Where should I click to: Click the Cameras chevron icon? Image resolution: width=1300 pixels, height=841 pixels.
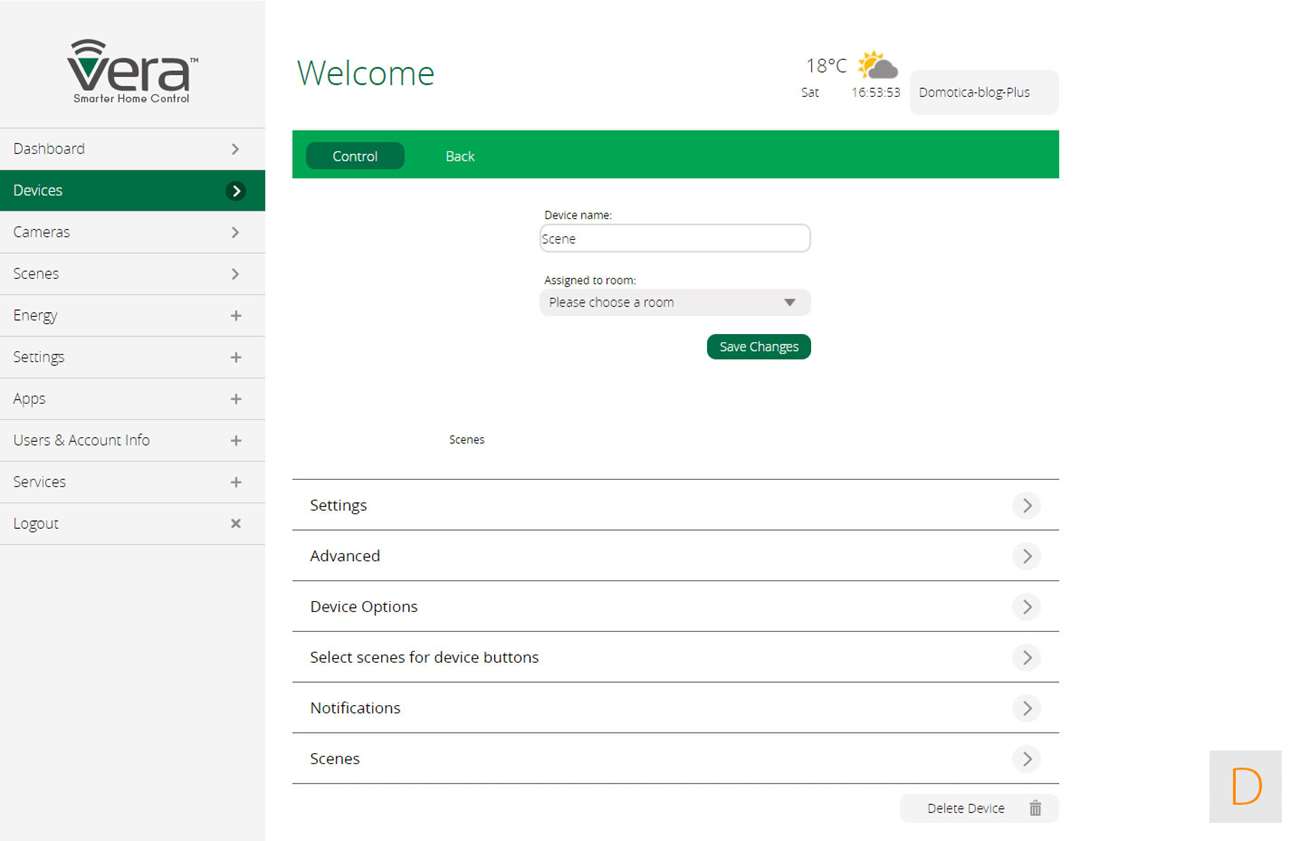236,232
